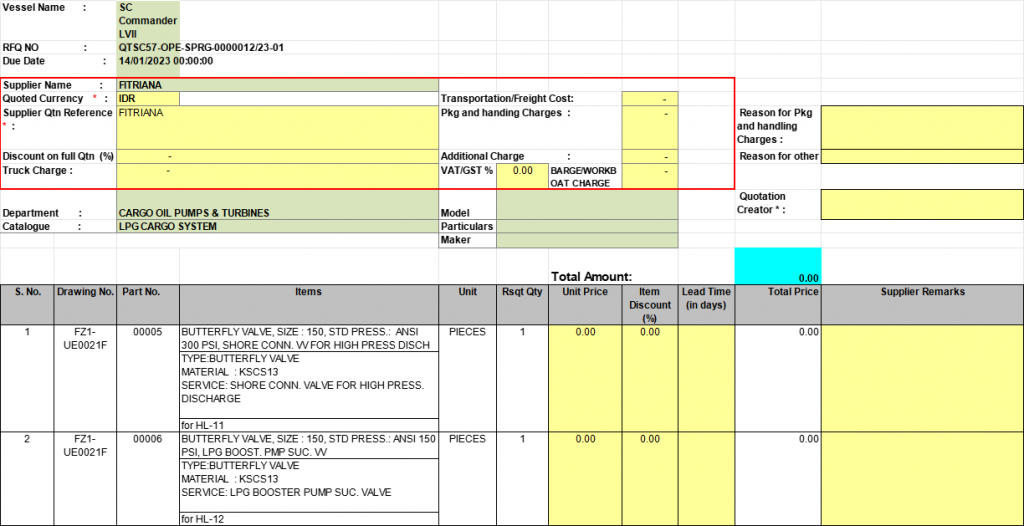
Task: Click the Quotation Creator input field
Action: [921, 204]
